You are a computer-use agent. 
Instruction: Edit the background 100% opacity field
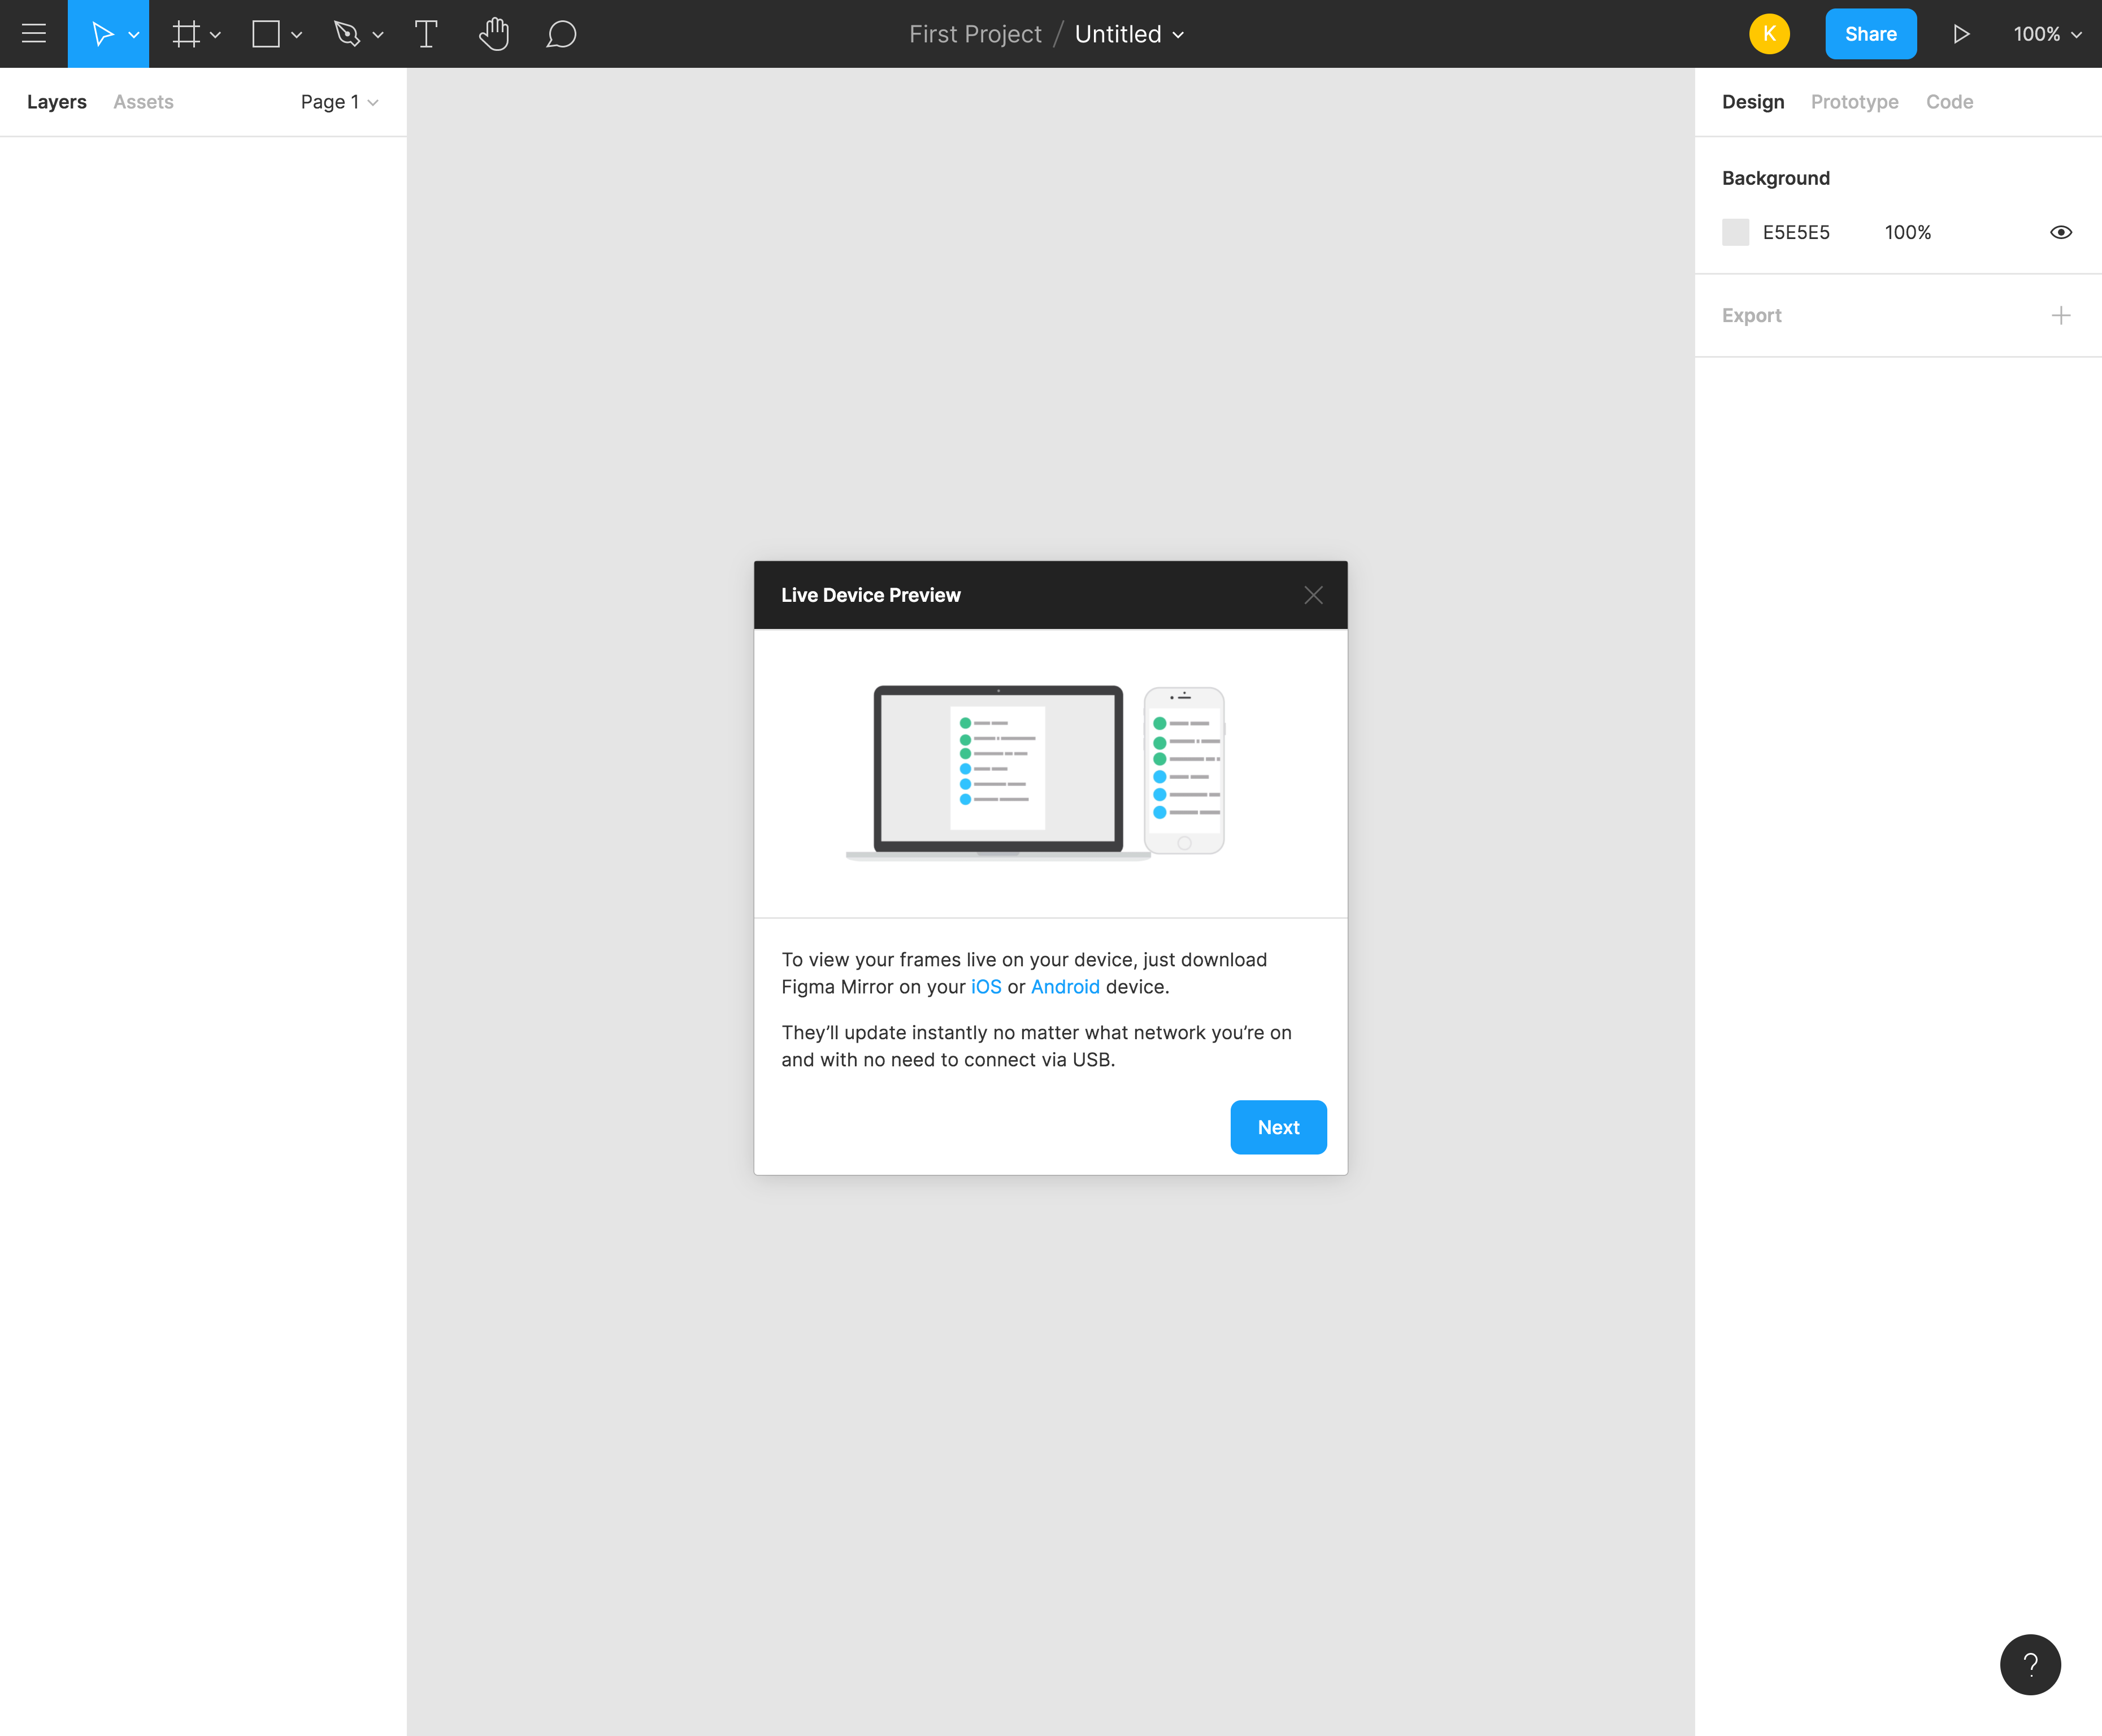tap(1907, 232)
